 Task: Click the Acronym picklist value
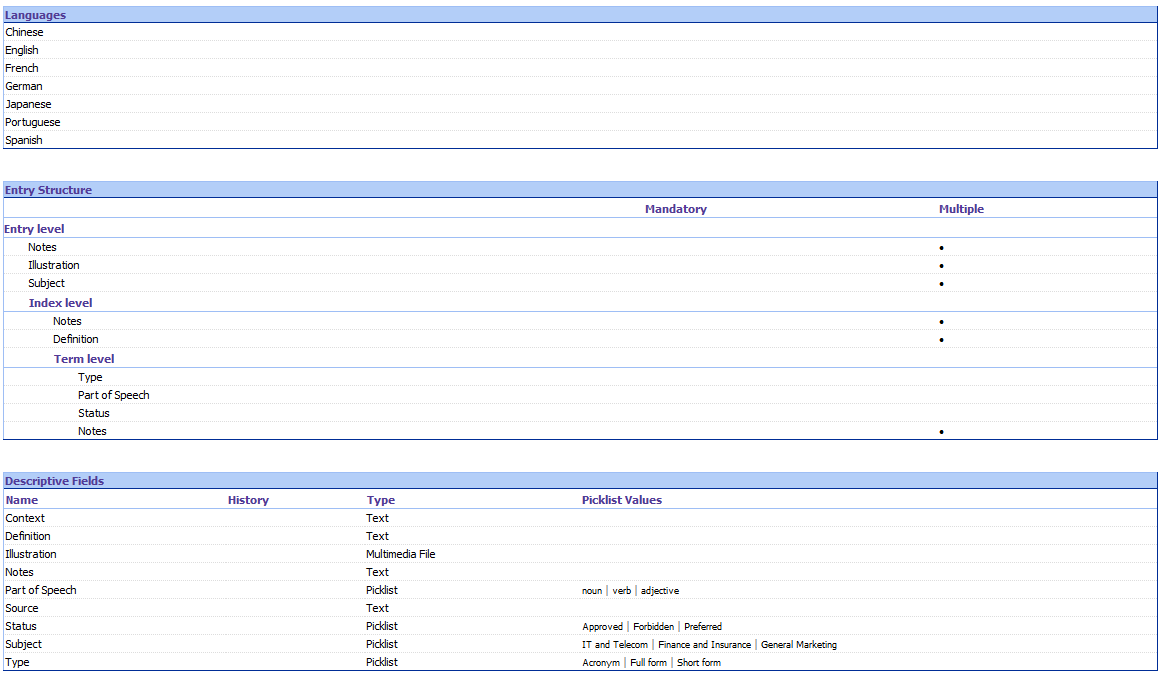(x=600, y=663)
